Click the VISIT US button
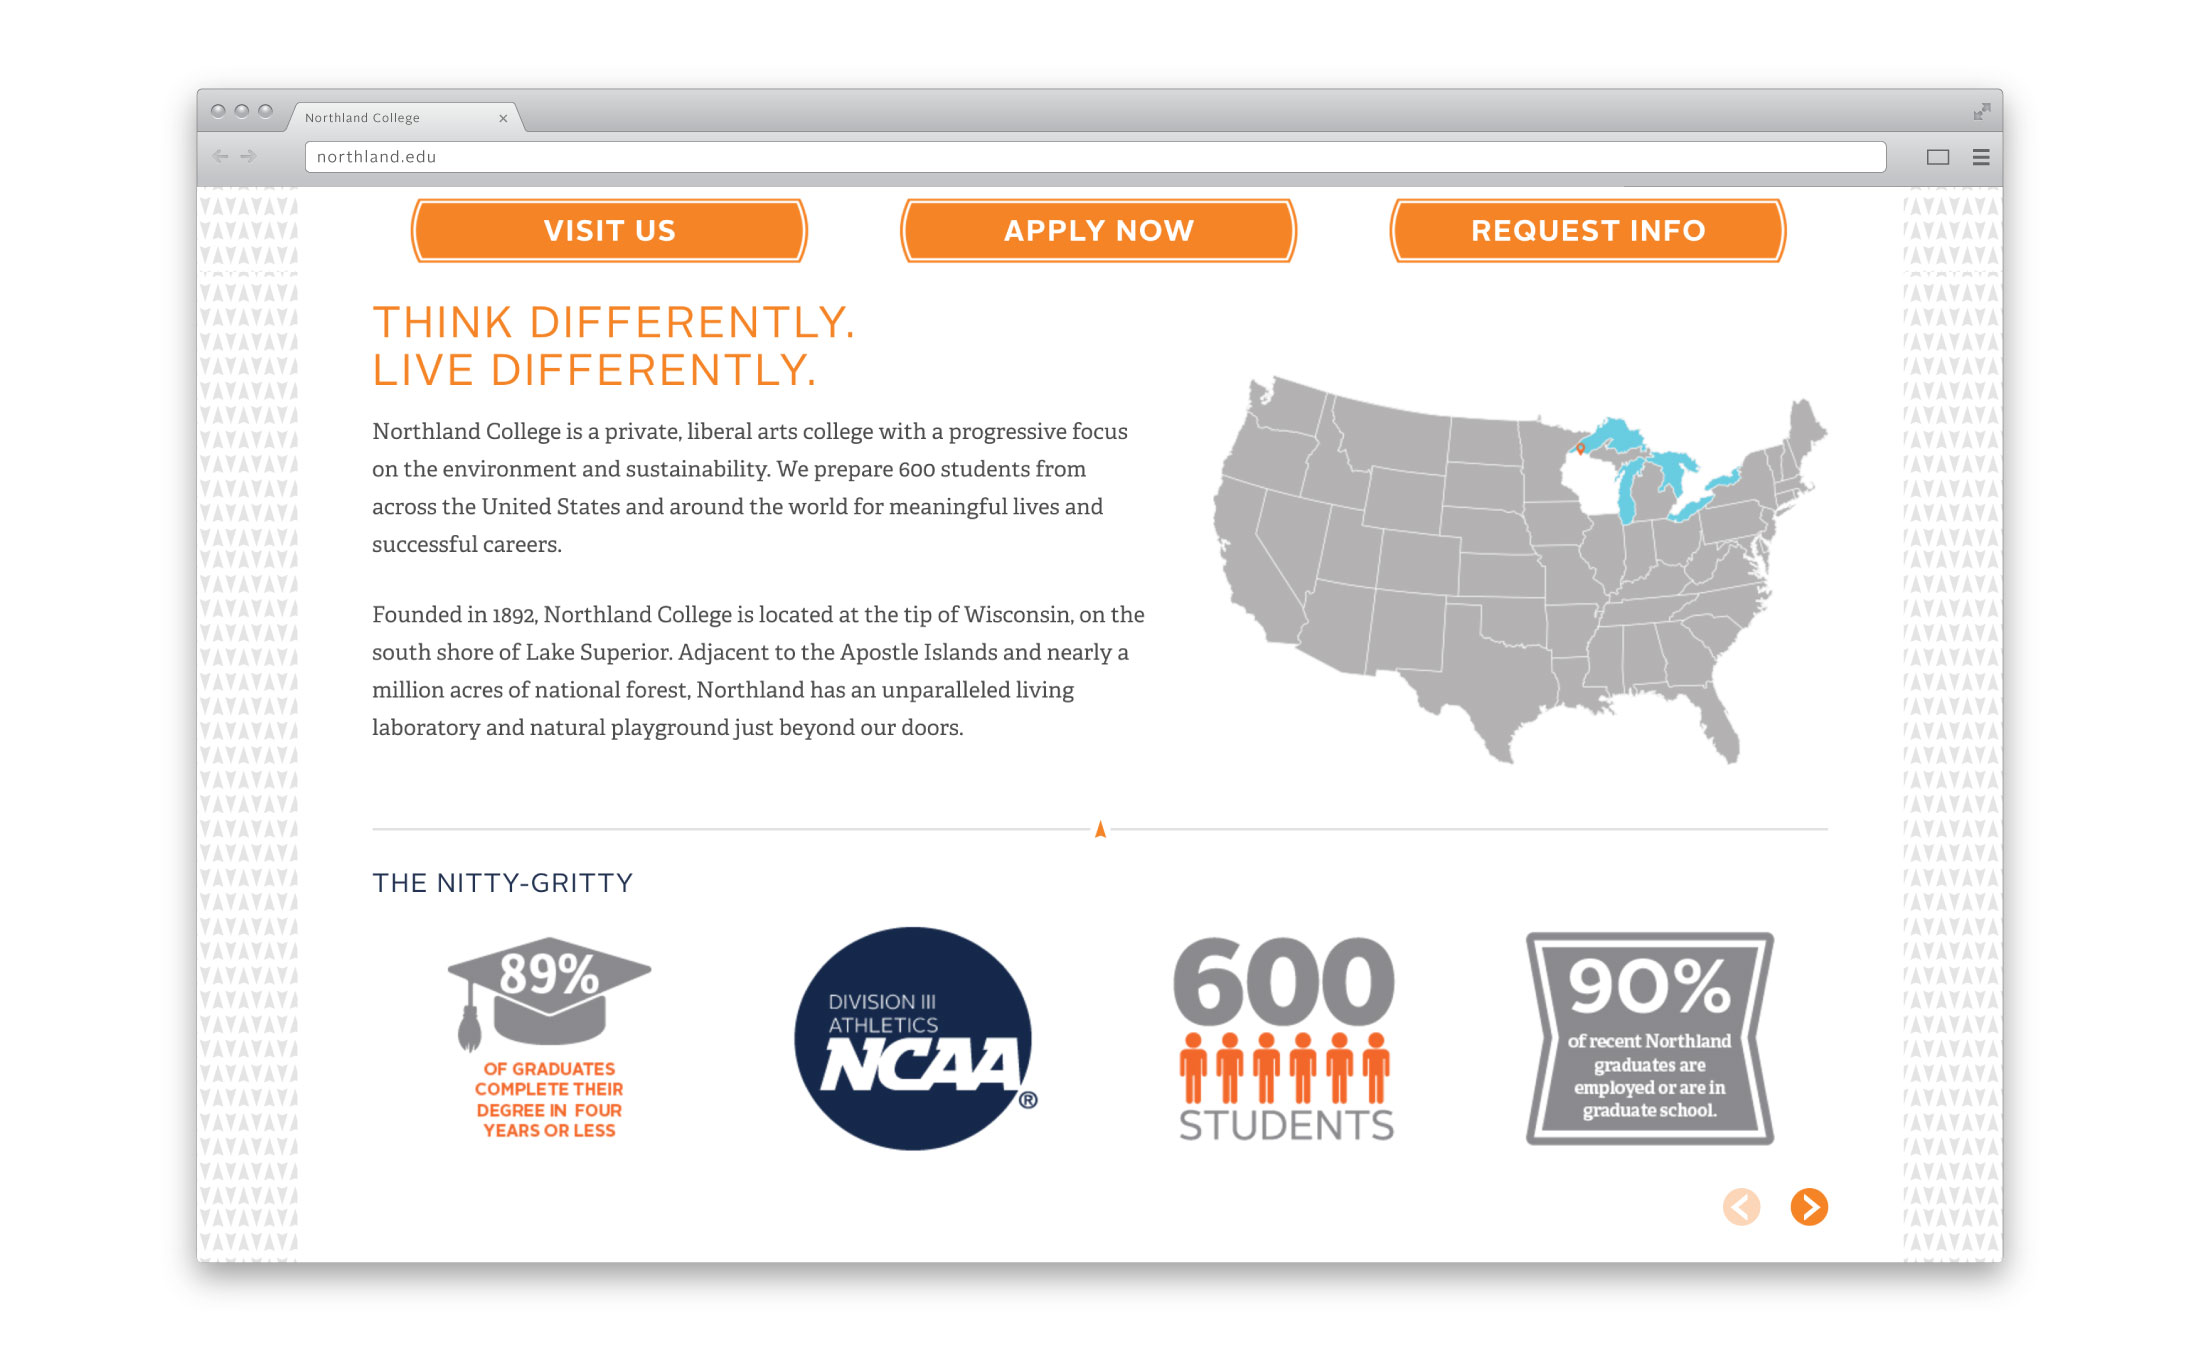The width and height of the screenshot is (2200, 1350). [x=610, y=233]
